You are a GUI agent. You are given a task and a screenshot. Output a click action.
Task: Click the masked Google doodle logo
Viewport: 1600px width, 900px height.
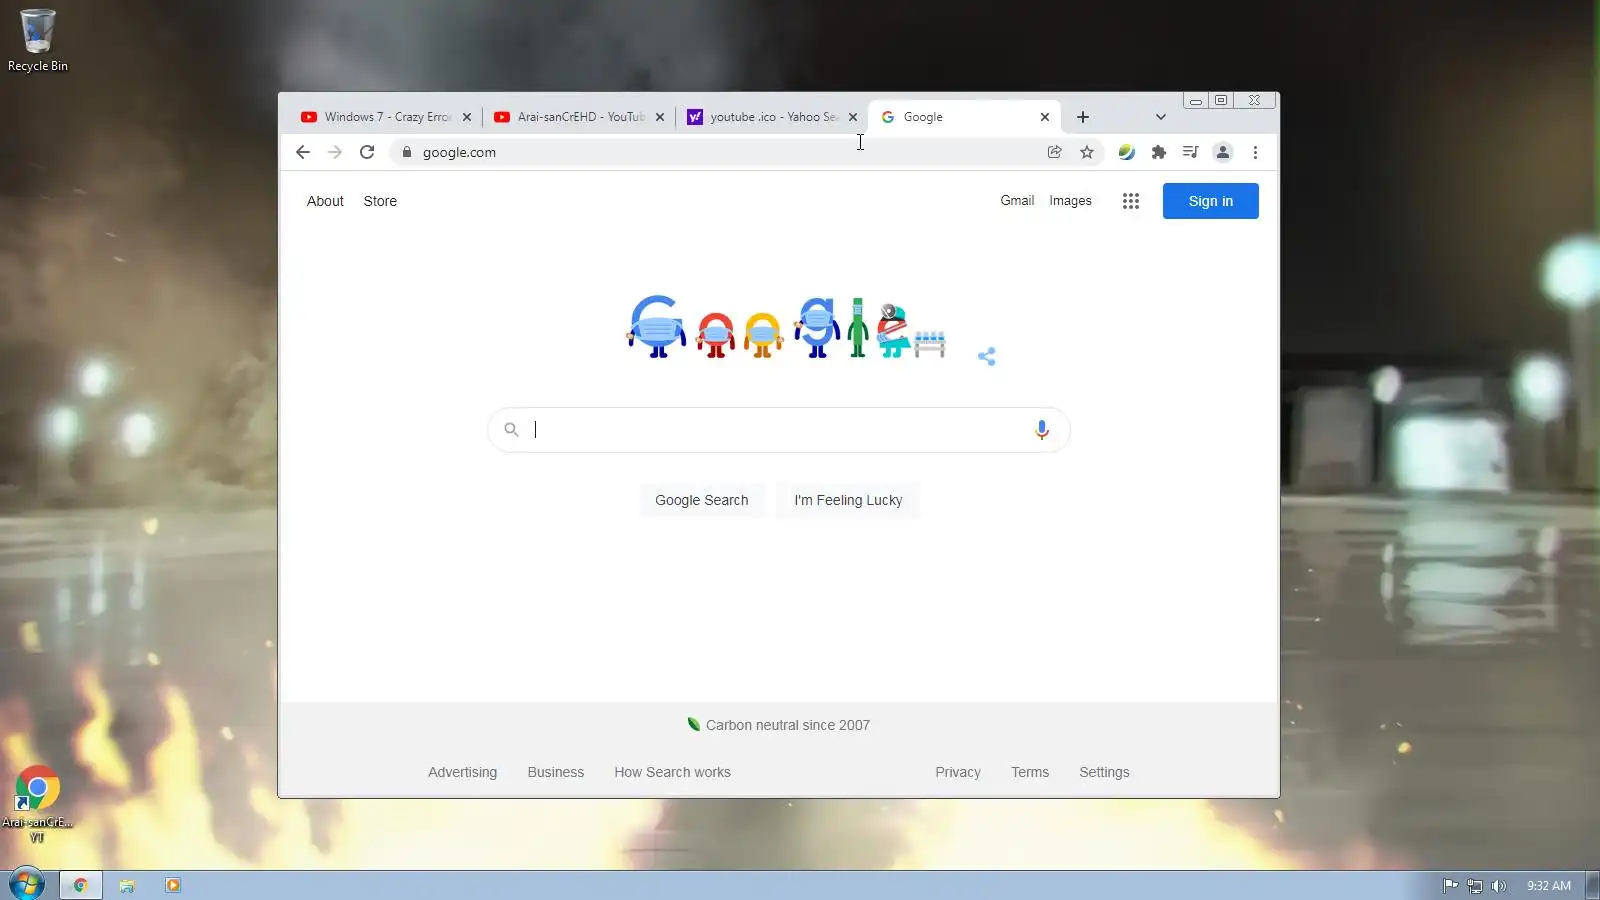pos(786,327)
